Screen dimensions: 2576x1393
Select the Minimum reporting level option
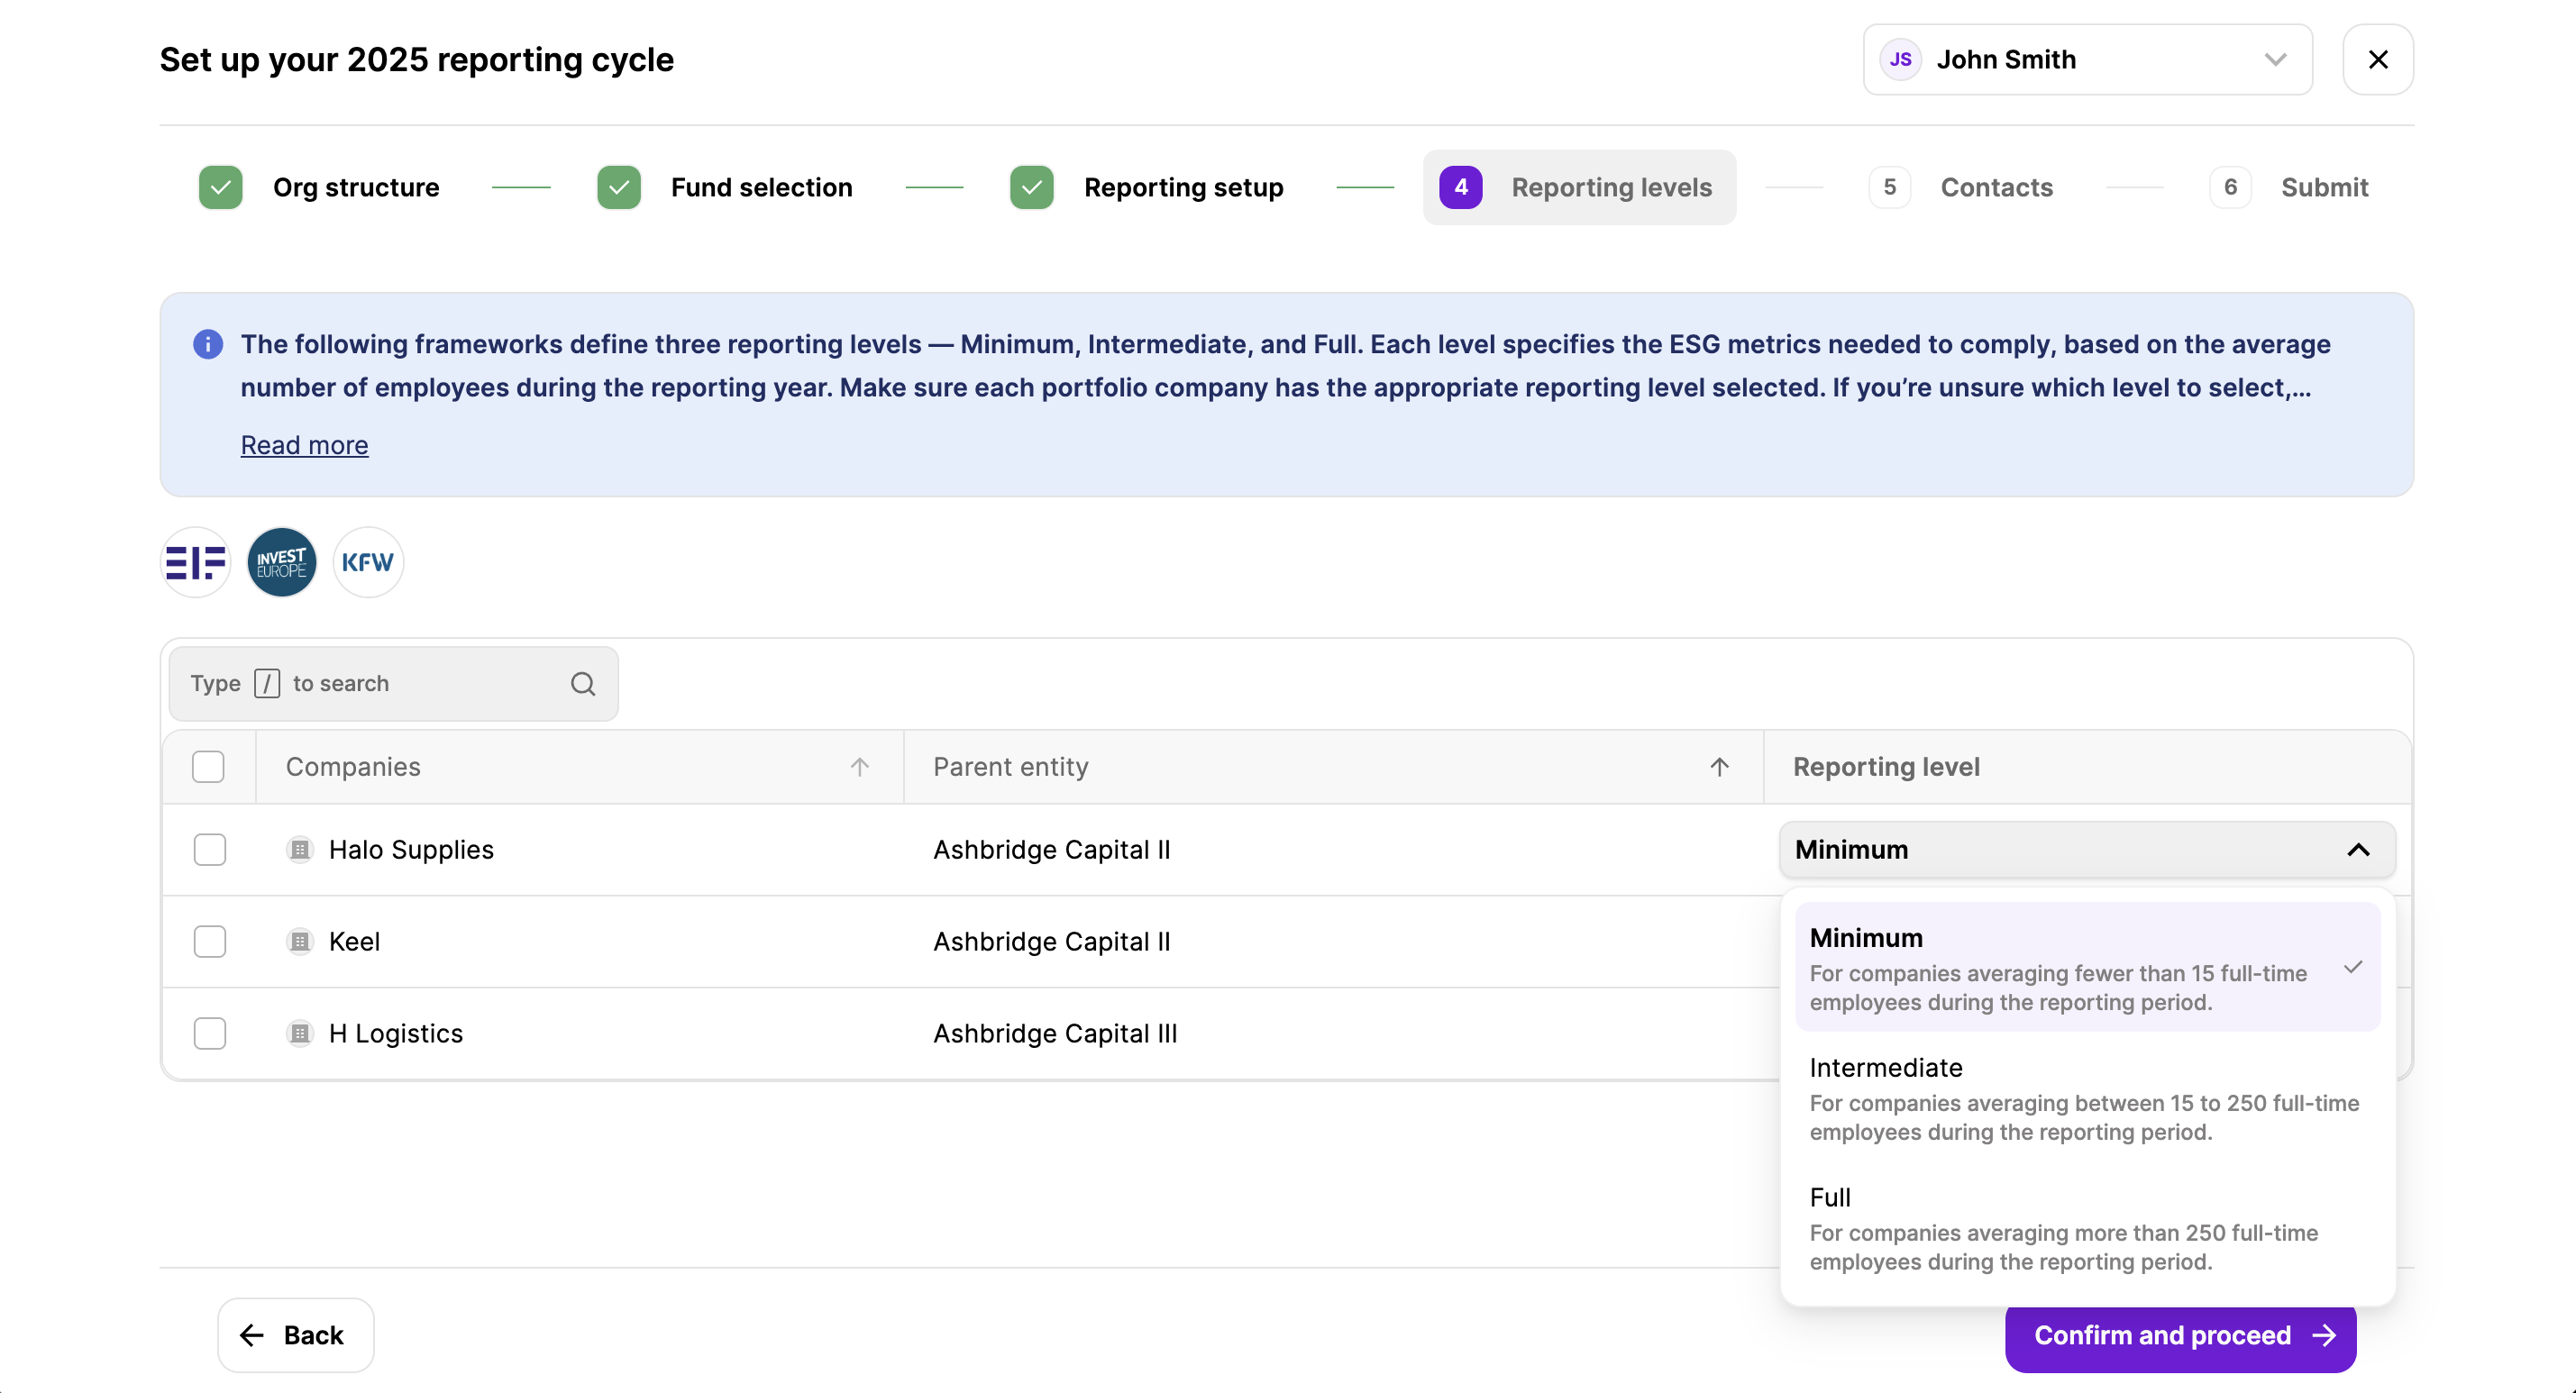pos(2088,967)
